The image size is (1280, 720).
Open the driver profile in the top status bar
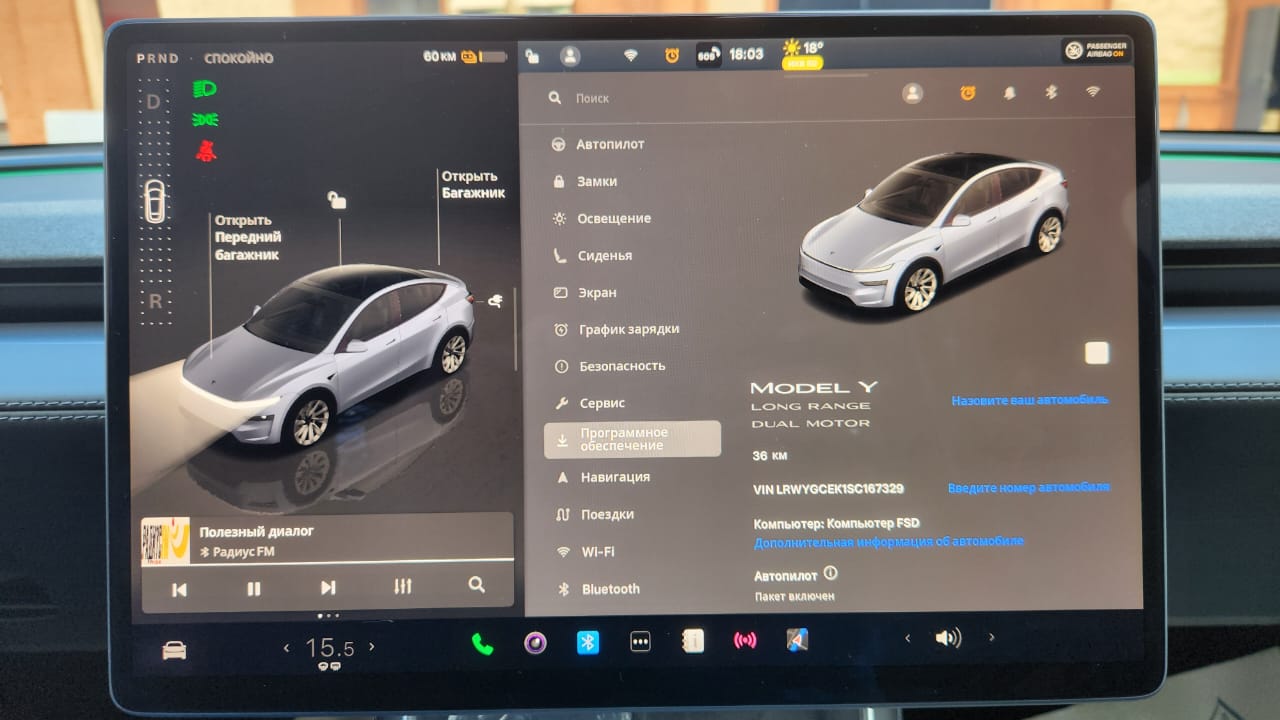(570, 56)
